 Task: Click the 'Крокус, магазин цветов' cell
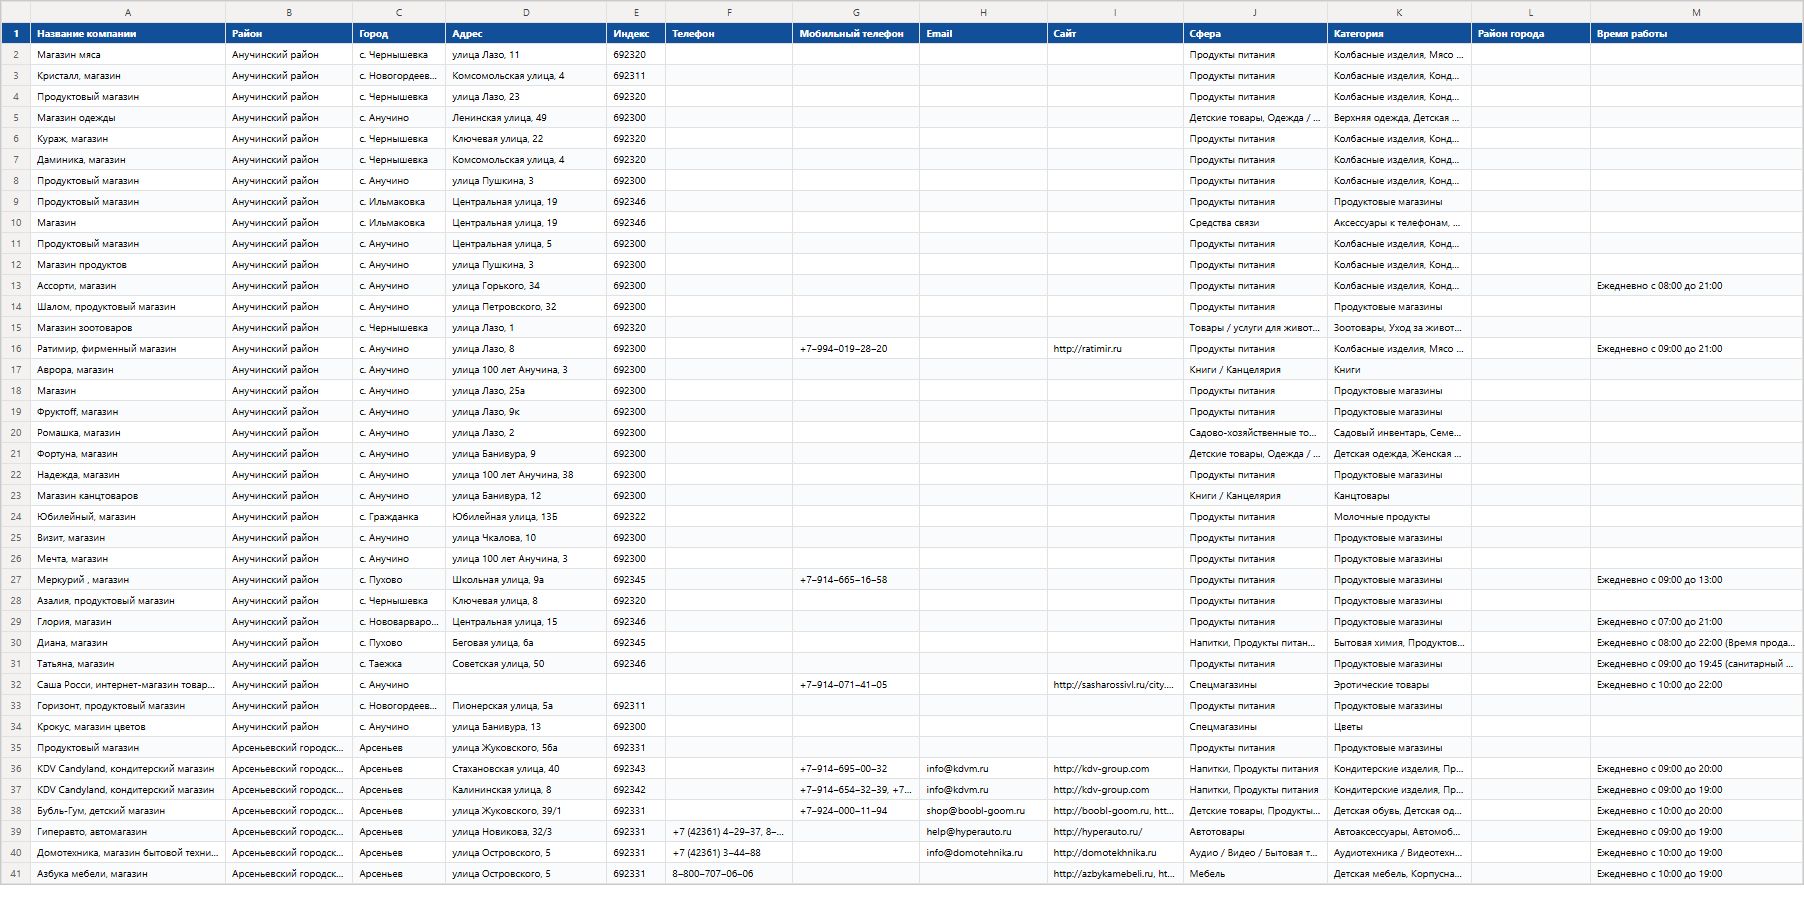coord(128,727)
